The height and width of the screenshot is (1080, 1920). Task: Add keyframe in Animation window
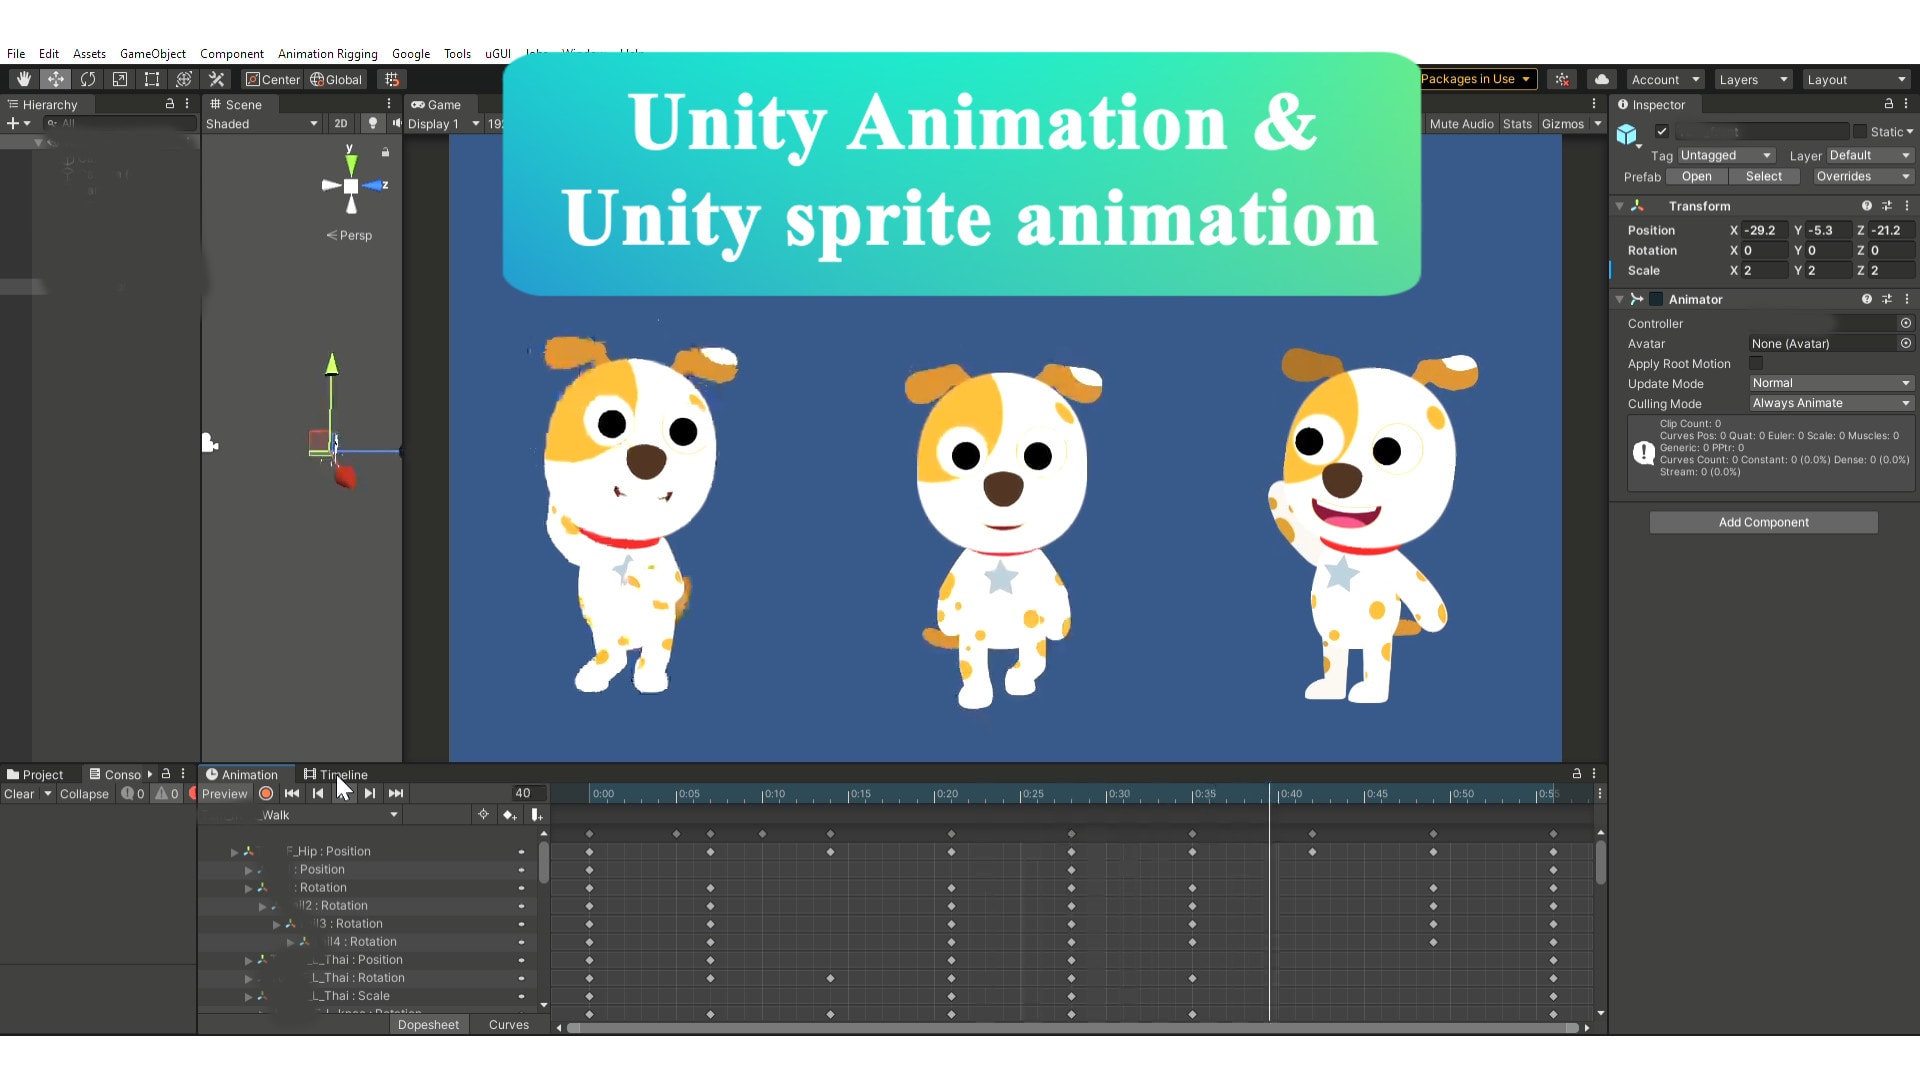pos(510,815)
